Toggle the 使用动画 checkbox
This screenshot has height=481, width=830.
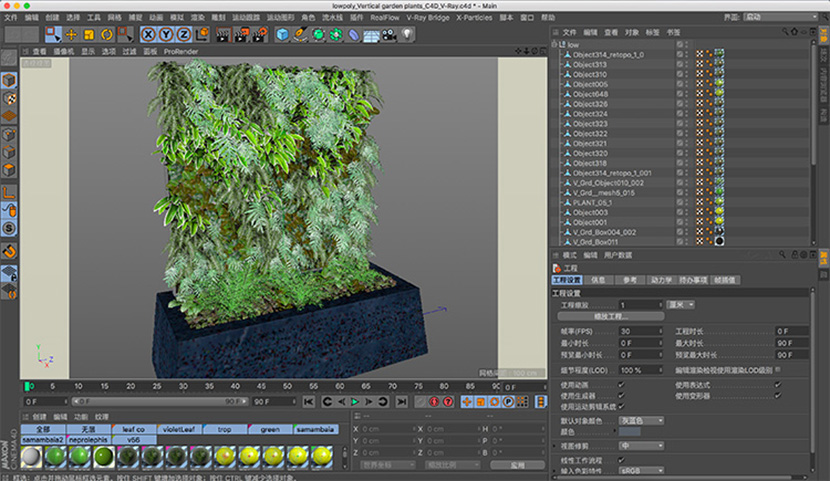pyautogui.click(x=621, y=385)
